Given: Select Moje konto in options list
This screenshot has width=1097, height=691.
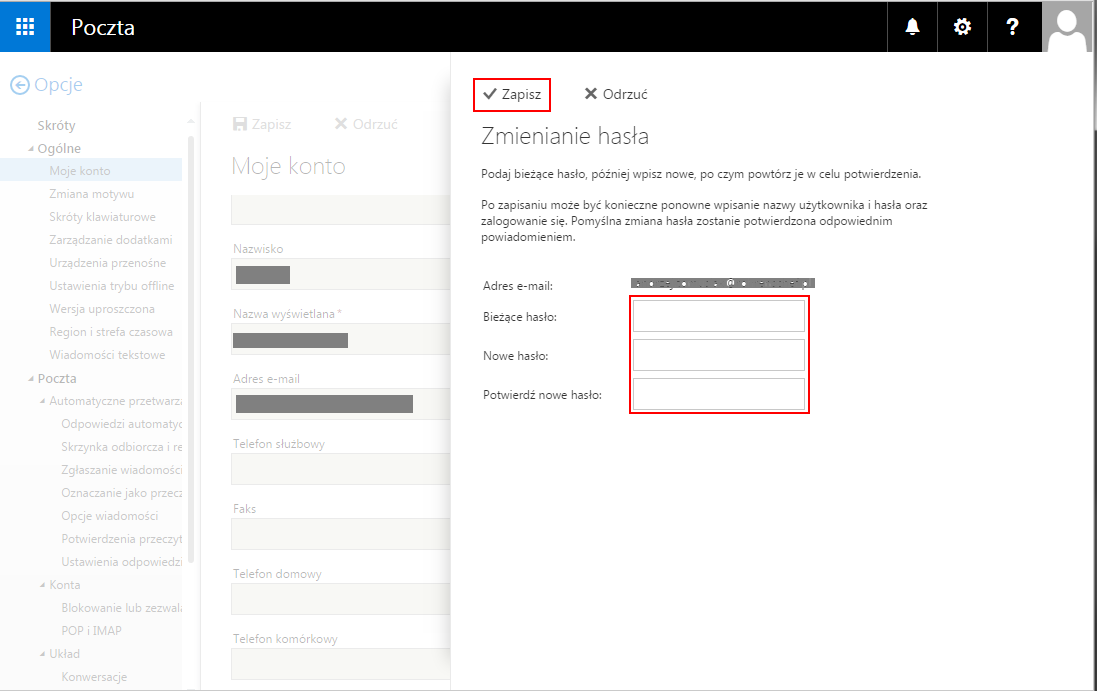Looking at the screenshot, I should coord(91,171).
